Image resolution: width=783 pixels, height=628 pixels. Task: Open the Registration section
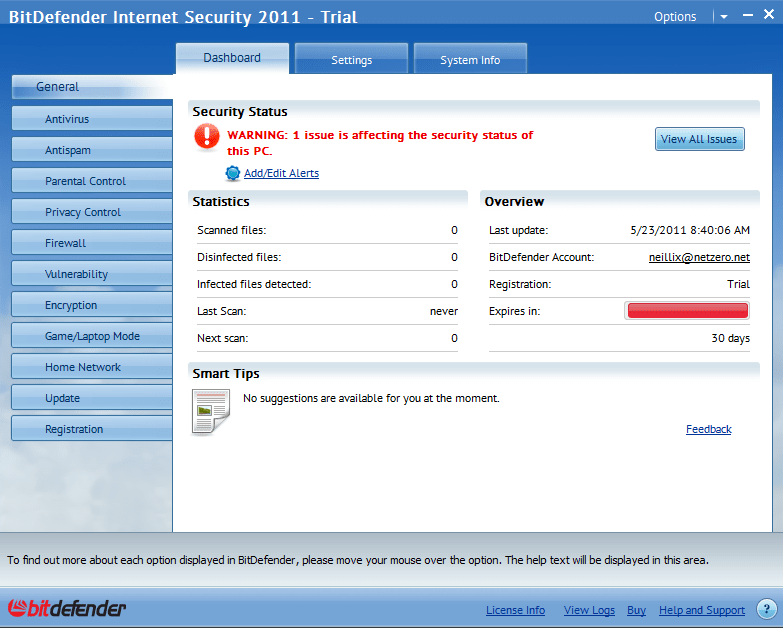(92, 428)
